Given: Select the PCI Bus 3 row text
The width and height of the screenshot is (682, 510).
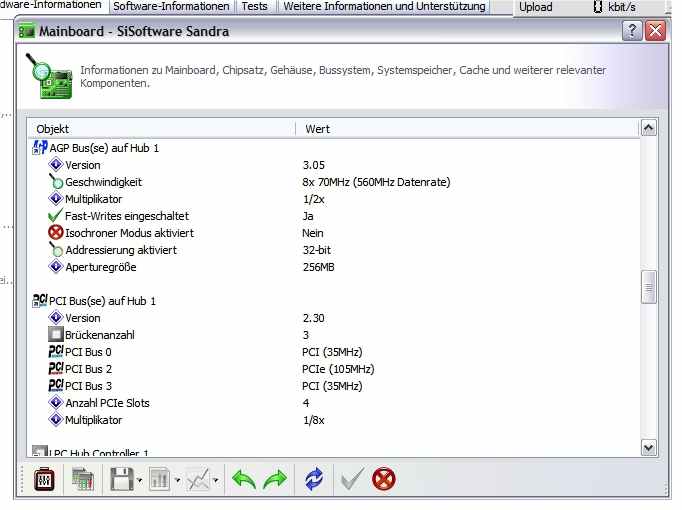Looking at the screenshot, I should point(88,386).
